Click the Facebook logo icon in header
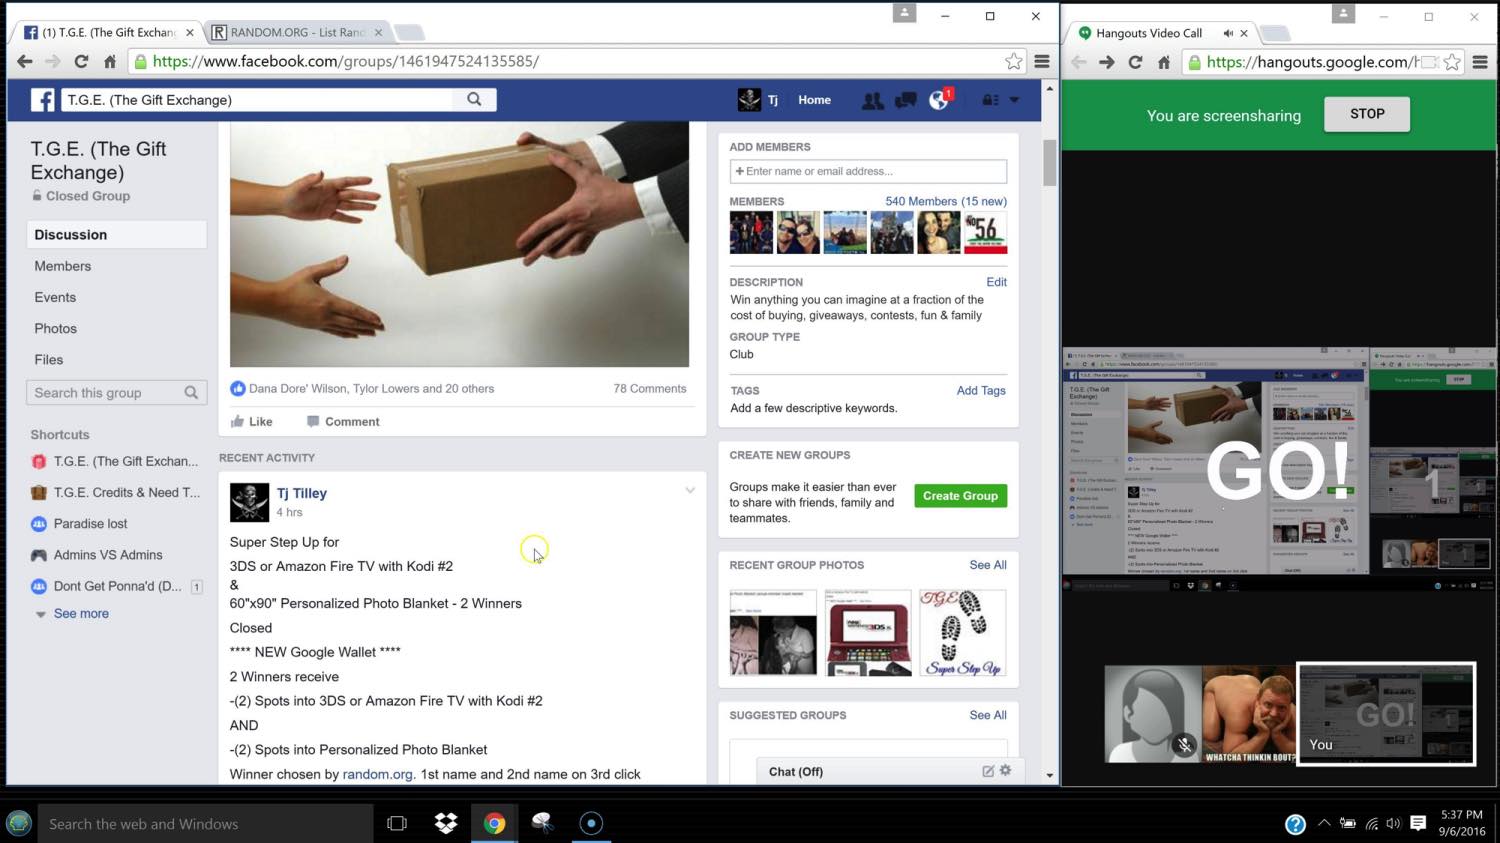Image resolution: width=1500 pixels, height=843 pixels. [x=42, y=100]
